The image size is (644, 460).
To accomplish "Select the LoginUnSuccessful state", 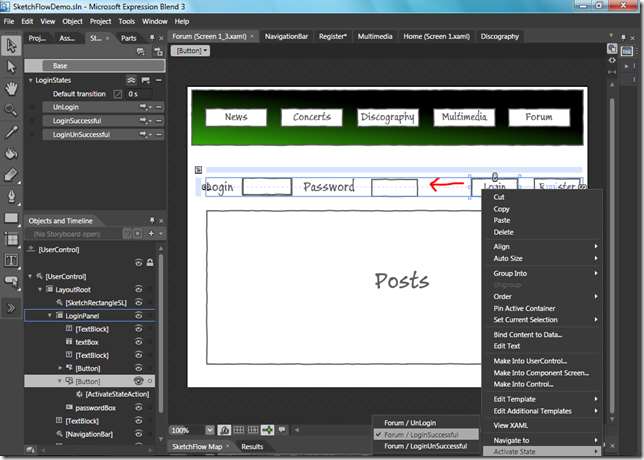I will pyautogui.click(x=81, y=134).
